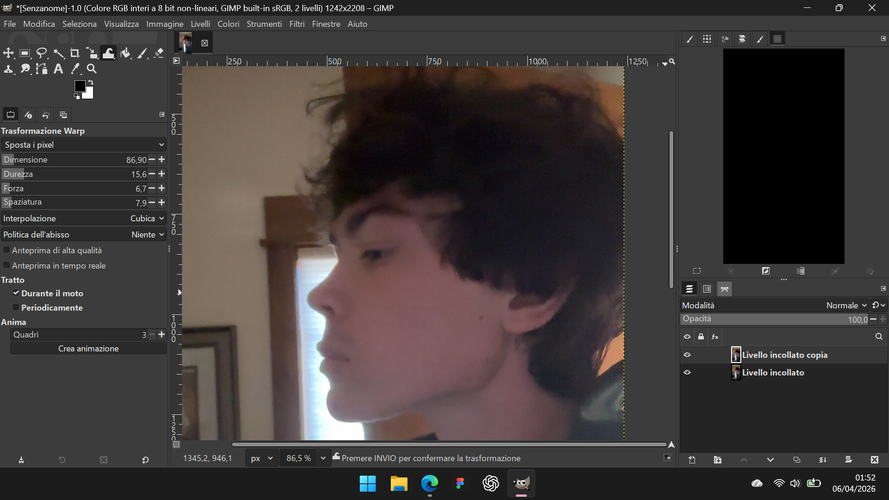889x500 pixels.
Task: Click the foreground black color swatch
Action: click(x=80, y=86)
